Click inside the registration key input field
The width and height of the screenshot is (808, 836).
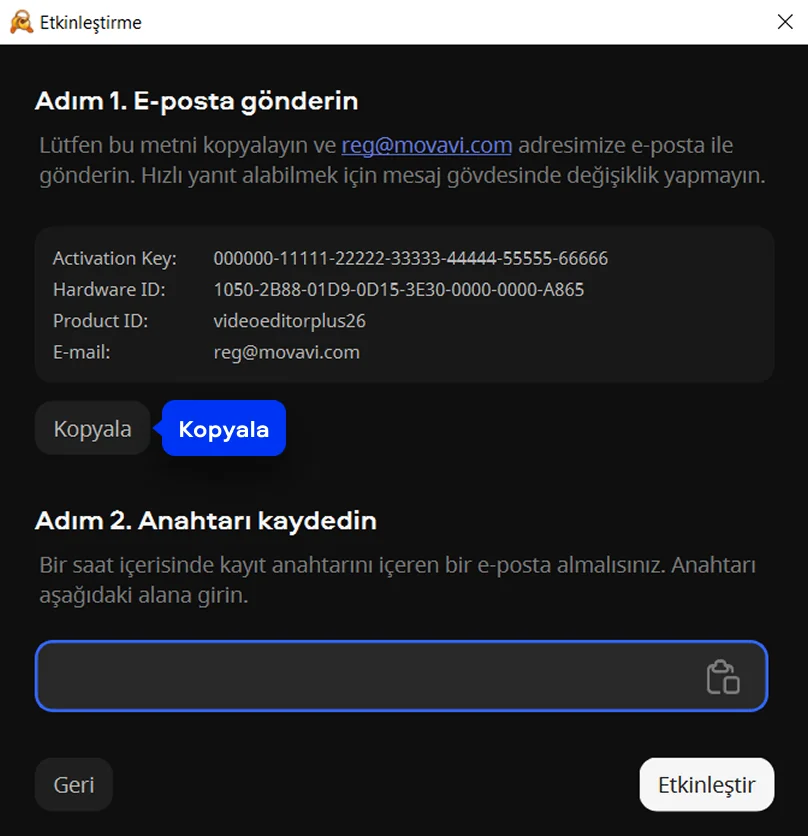360,676
